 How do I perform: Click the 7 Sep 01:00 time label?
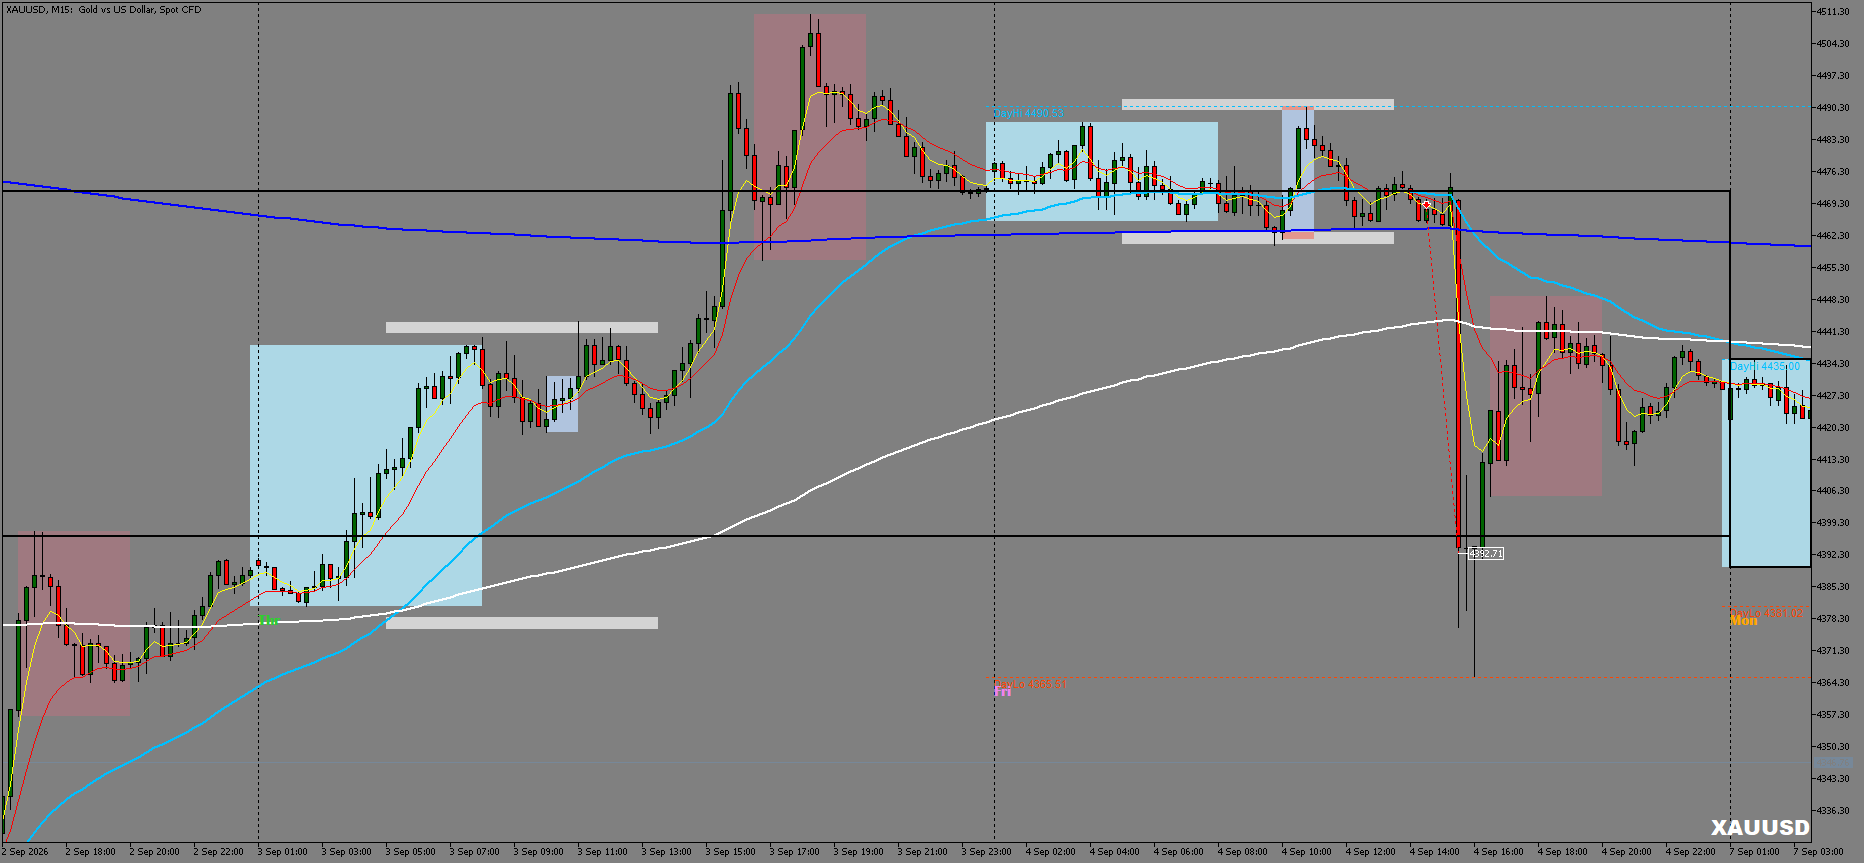[x=1754, y=852]
